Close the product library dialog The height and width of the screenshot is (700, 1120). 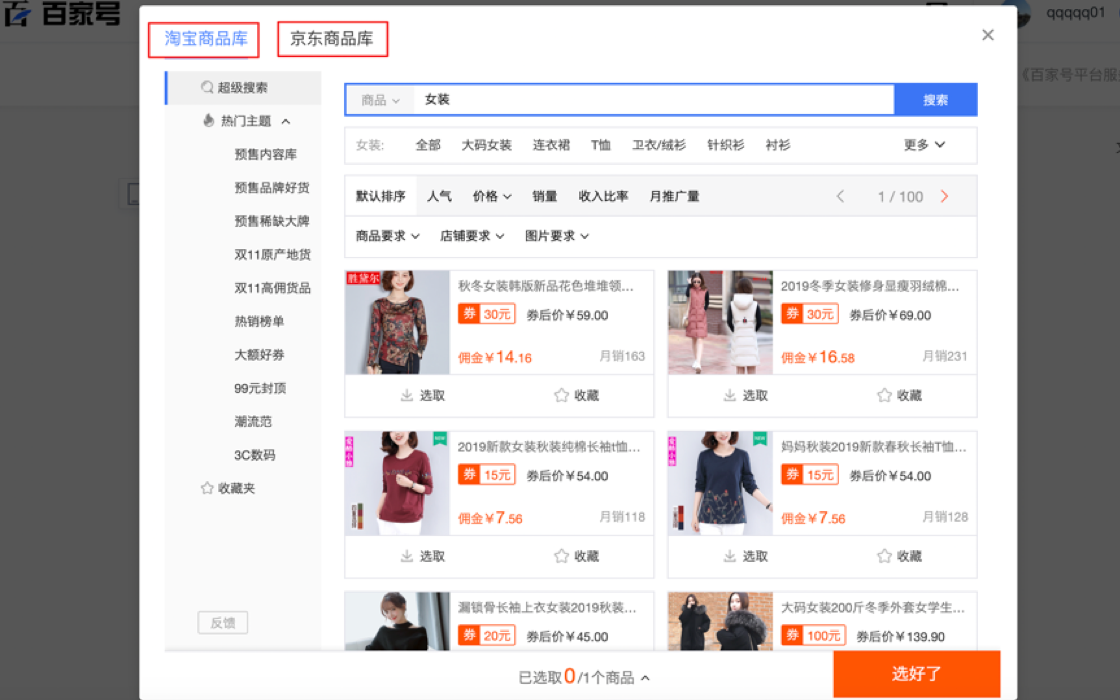tap(988, 35)
